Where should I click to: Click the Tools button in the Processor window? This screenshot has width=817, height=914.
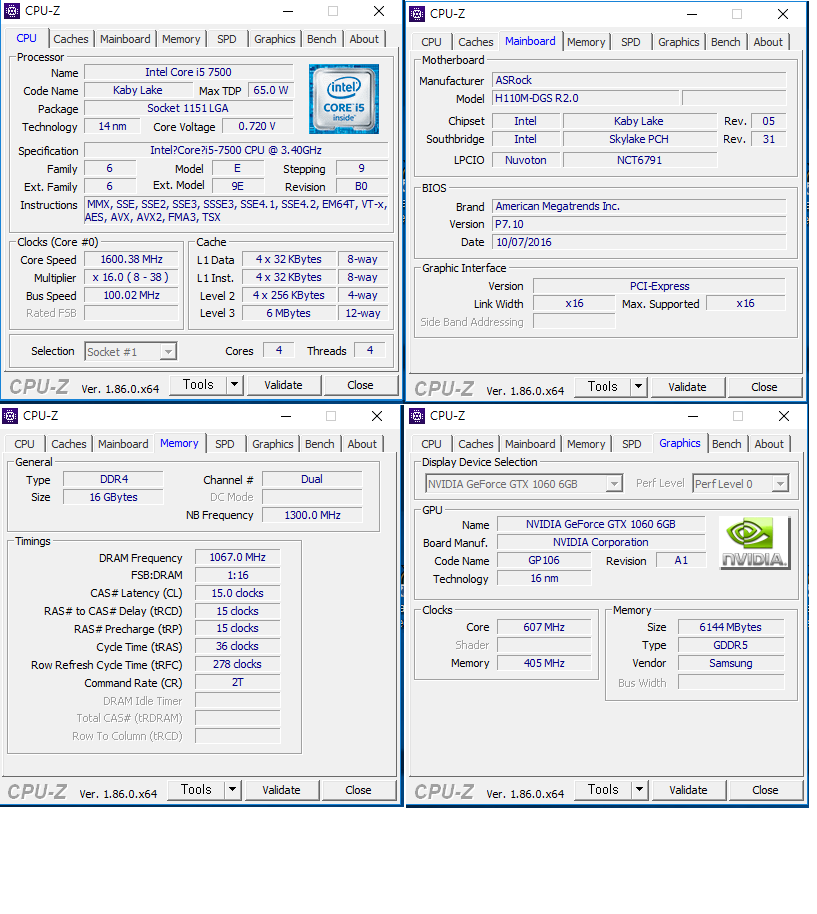tap(198, 385)
